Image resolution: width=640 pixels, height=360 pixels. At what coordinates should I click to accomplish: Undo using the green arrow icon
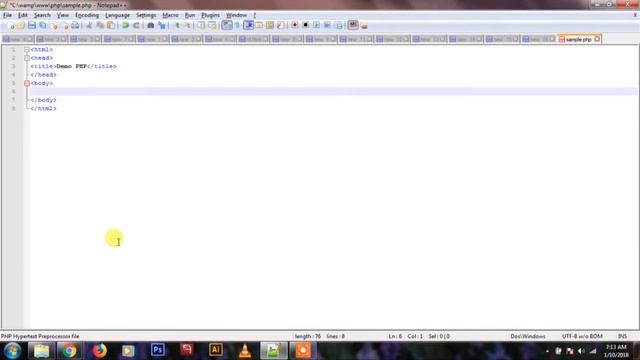click(125, 25)
